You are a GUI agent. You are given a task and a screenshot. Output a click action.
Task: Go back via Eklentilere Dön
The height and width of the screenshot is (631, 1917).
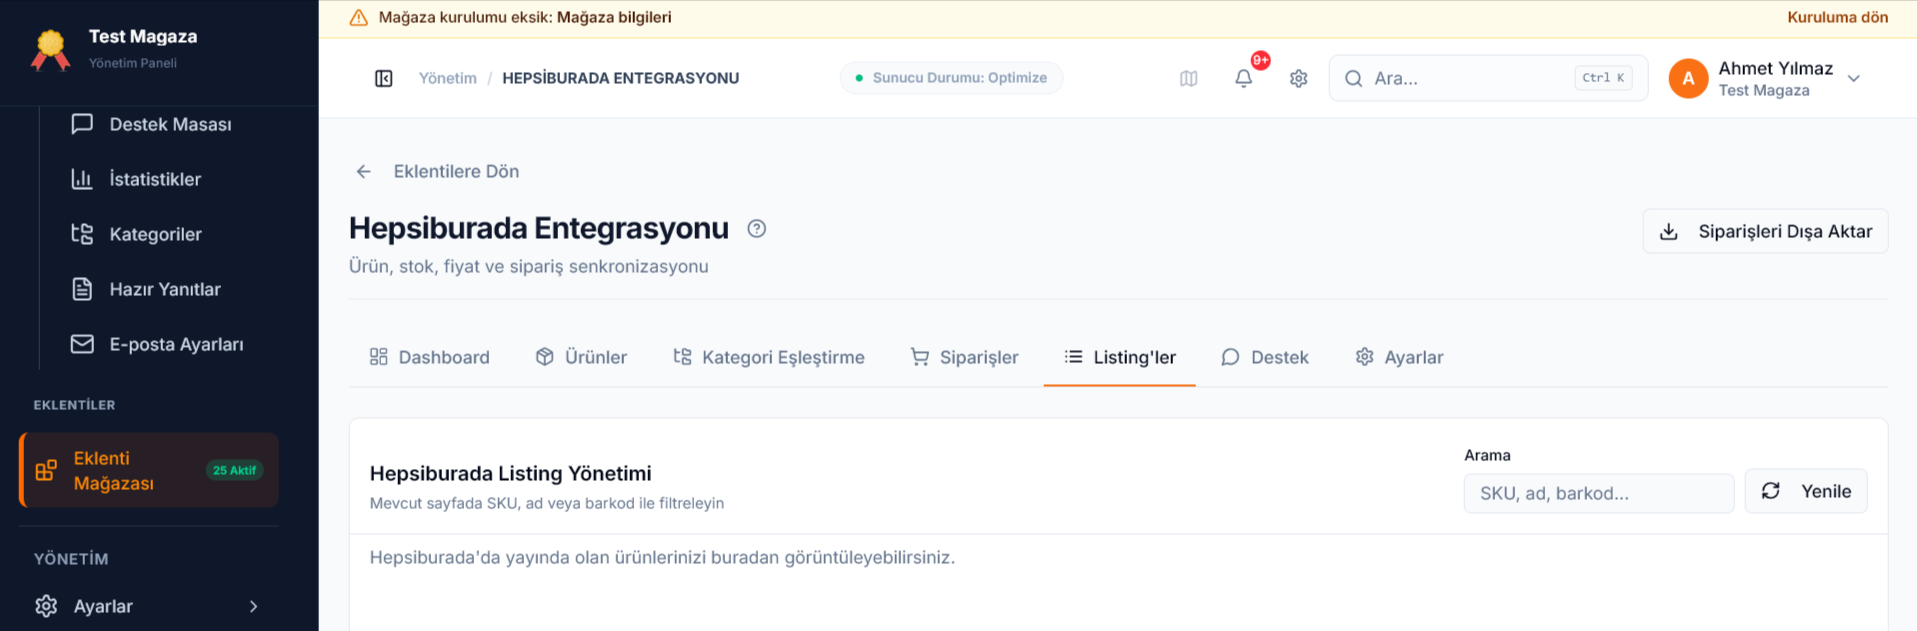(x=437, y=172)
